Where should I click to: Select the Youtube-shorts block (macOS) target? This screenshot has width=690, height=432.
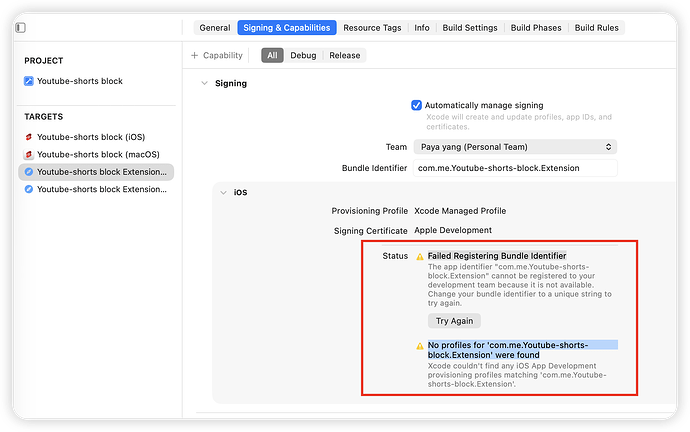click(96, 154)
